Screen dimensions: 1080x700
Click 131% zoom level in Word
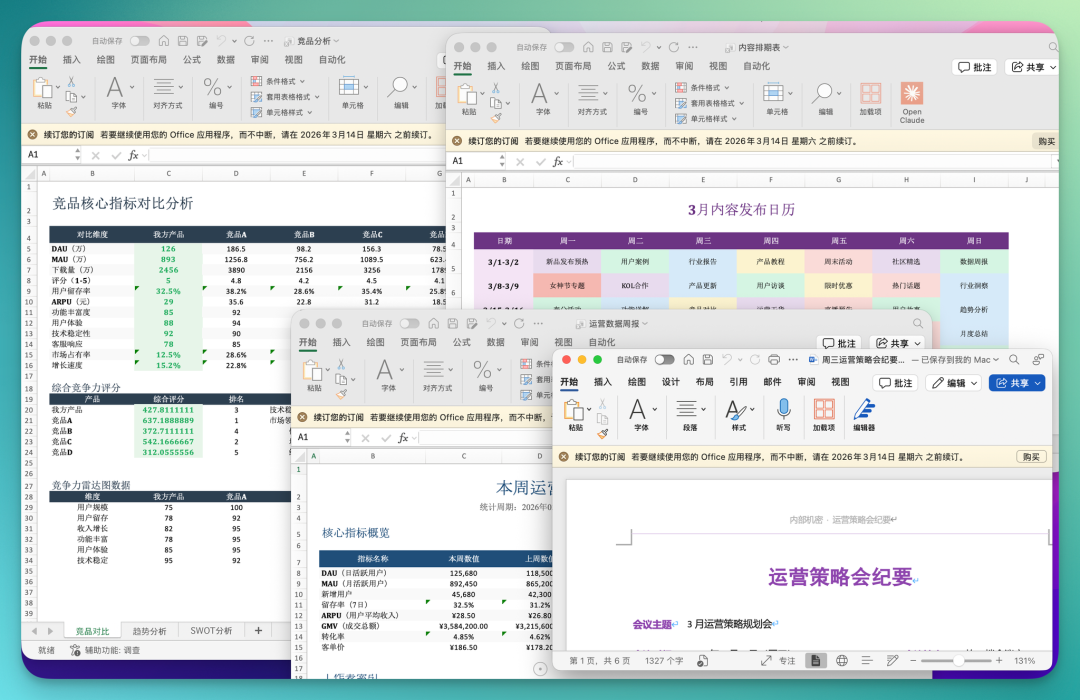pyautogui.click(x=1025, y=661)
